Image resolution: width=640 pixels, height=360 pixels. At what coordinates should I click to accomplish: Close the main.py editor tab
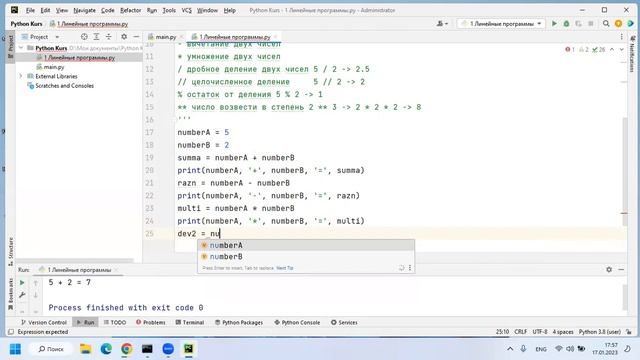tap(181, 37)
